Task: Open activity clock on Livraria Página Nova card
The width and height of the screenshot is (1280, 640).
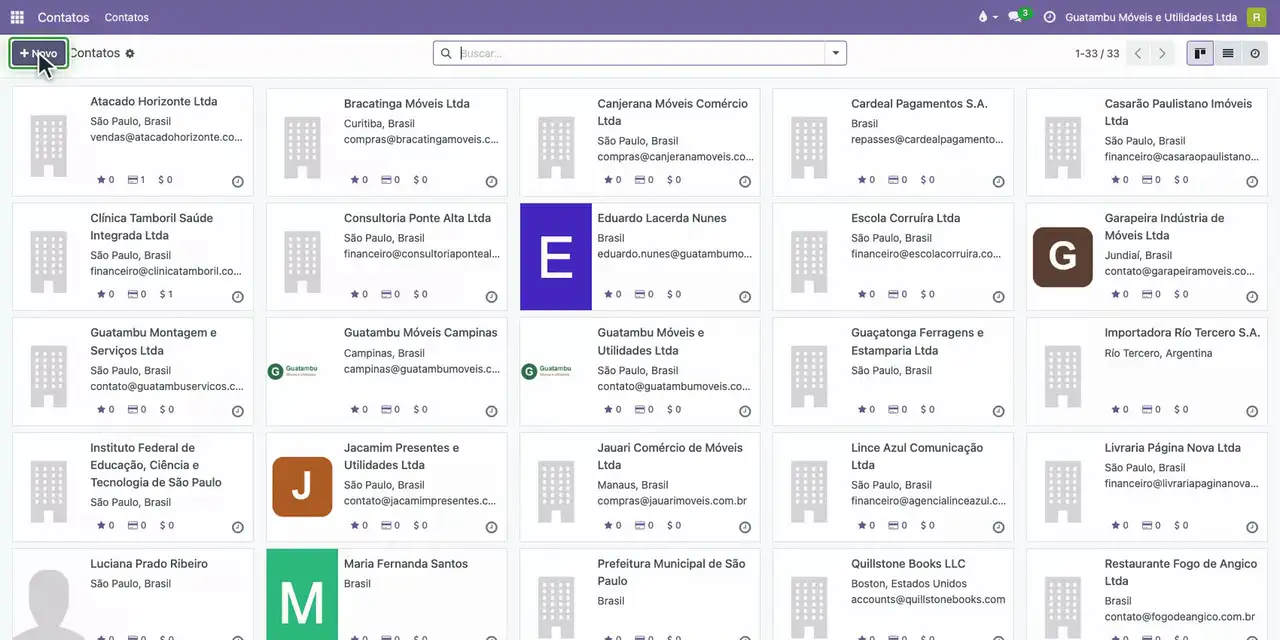Action: (x=1252, y=527)
